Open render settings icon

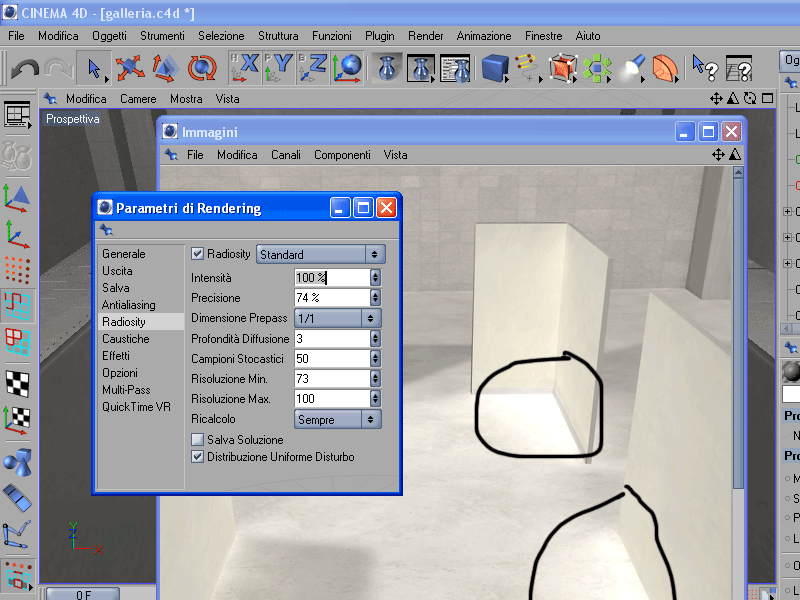(x=455, y=68)
